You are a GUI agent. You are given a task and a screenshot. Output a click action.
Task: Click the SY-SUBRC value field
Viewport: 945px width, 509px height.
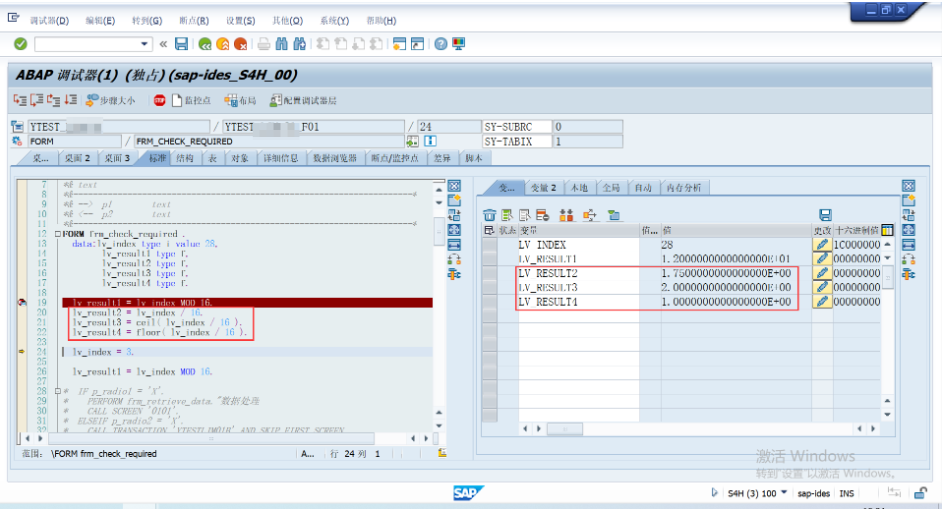[x=588, y=126]
